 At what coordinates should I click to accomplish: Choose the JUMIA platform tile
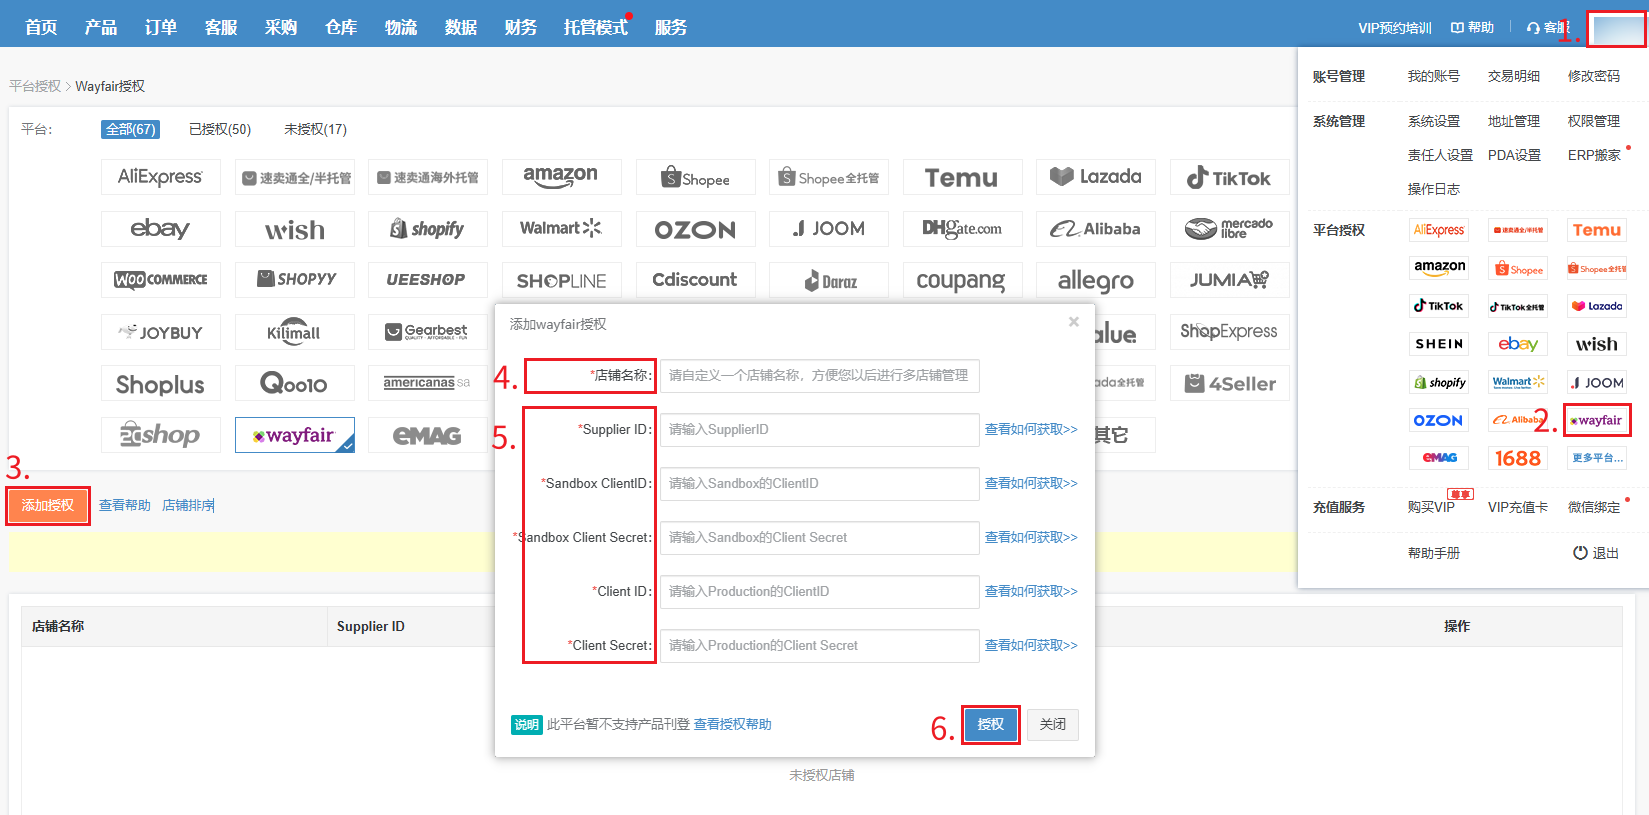1229,280
